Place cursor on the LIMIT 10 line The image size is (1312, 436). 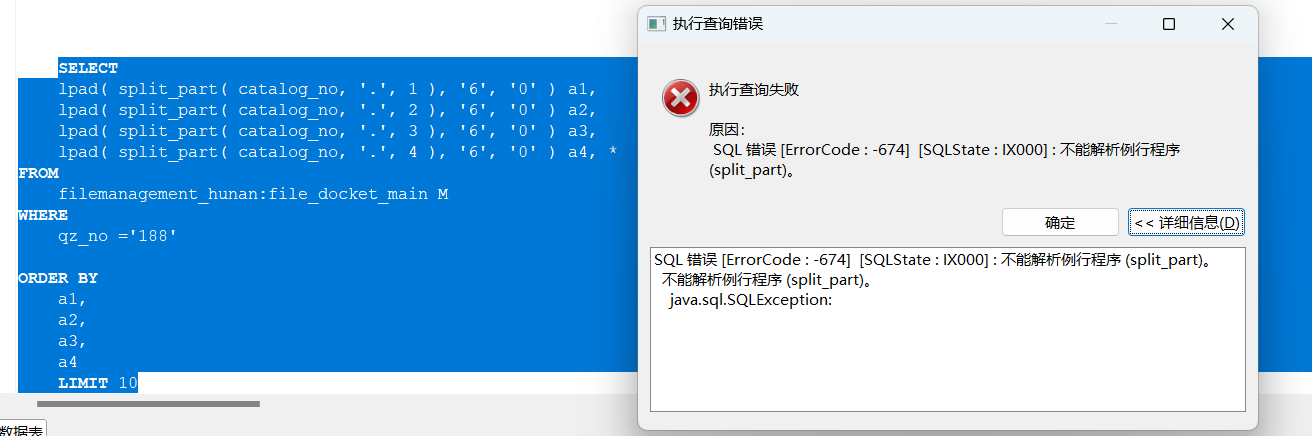pos(98,383)
